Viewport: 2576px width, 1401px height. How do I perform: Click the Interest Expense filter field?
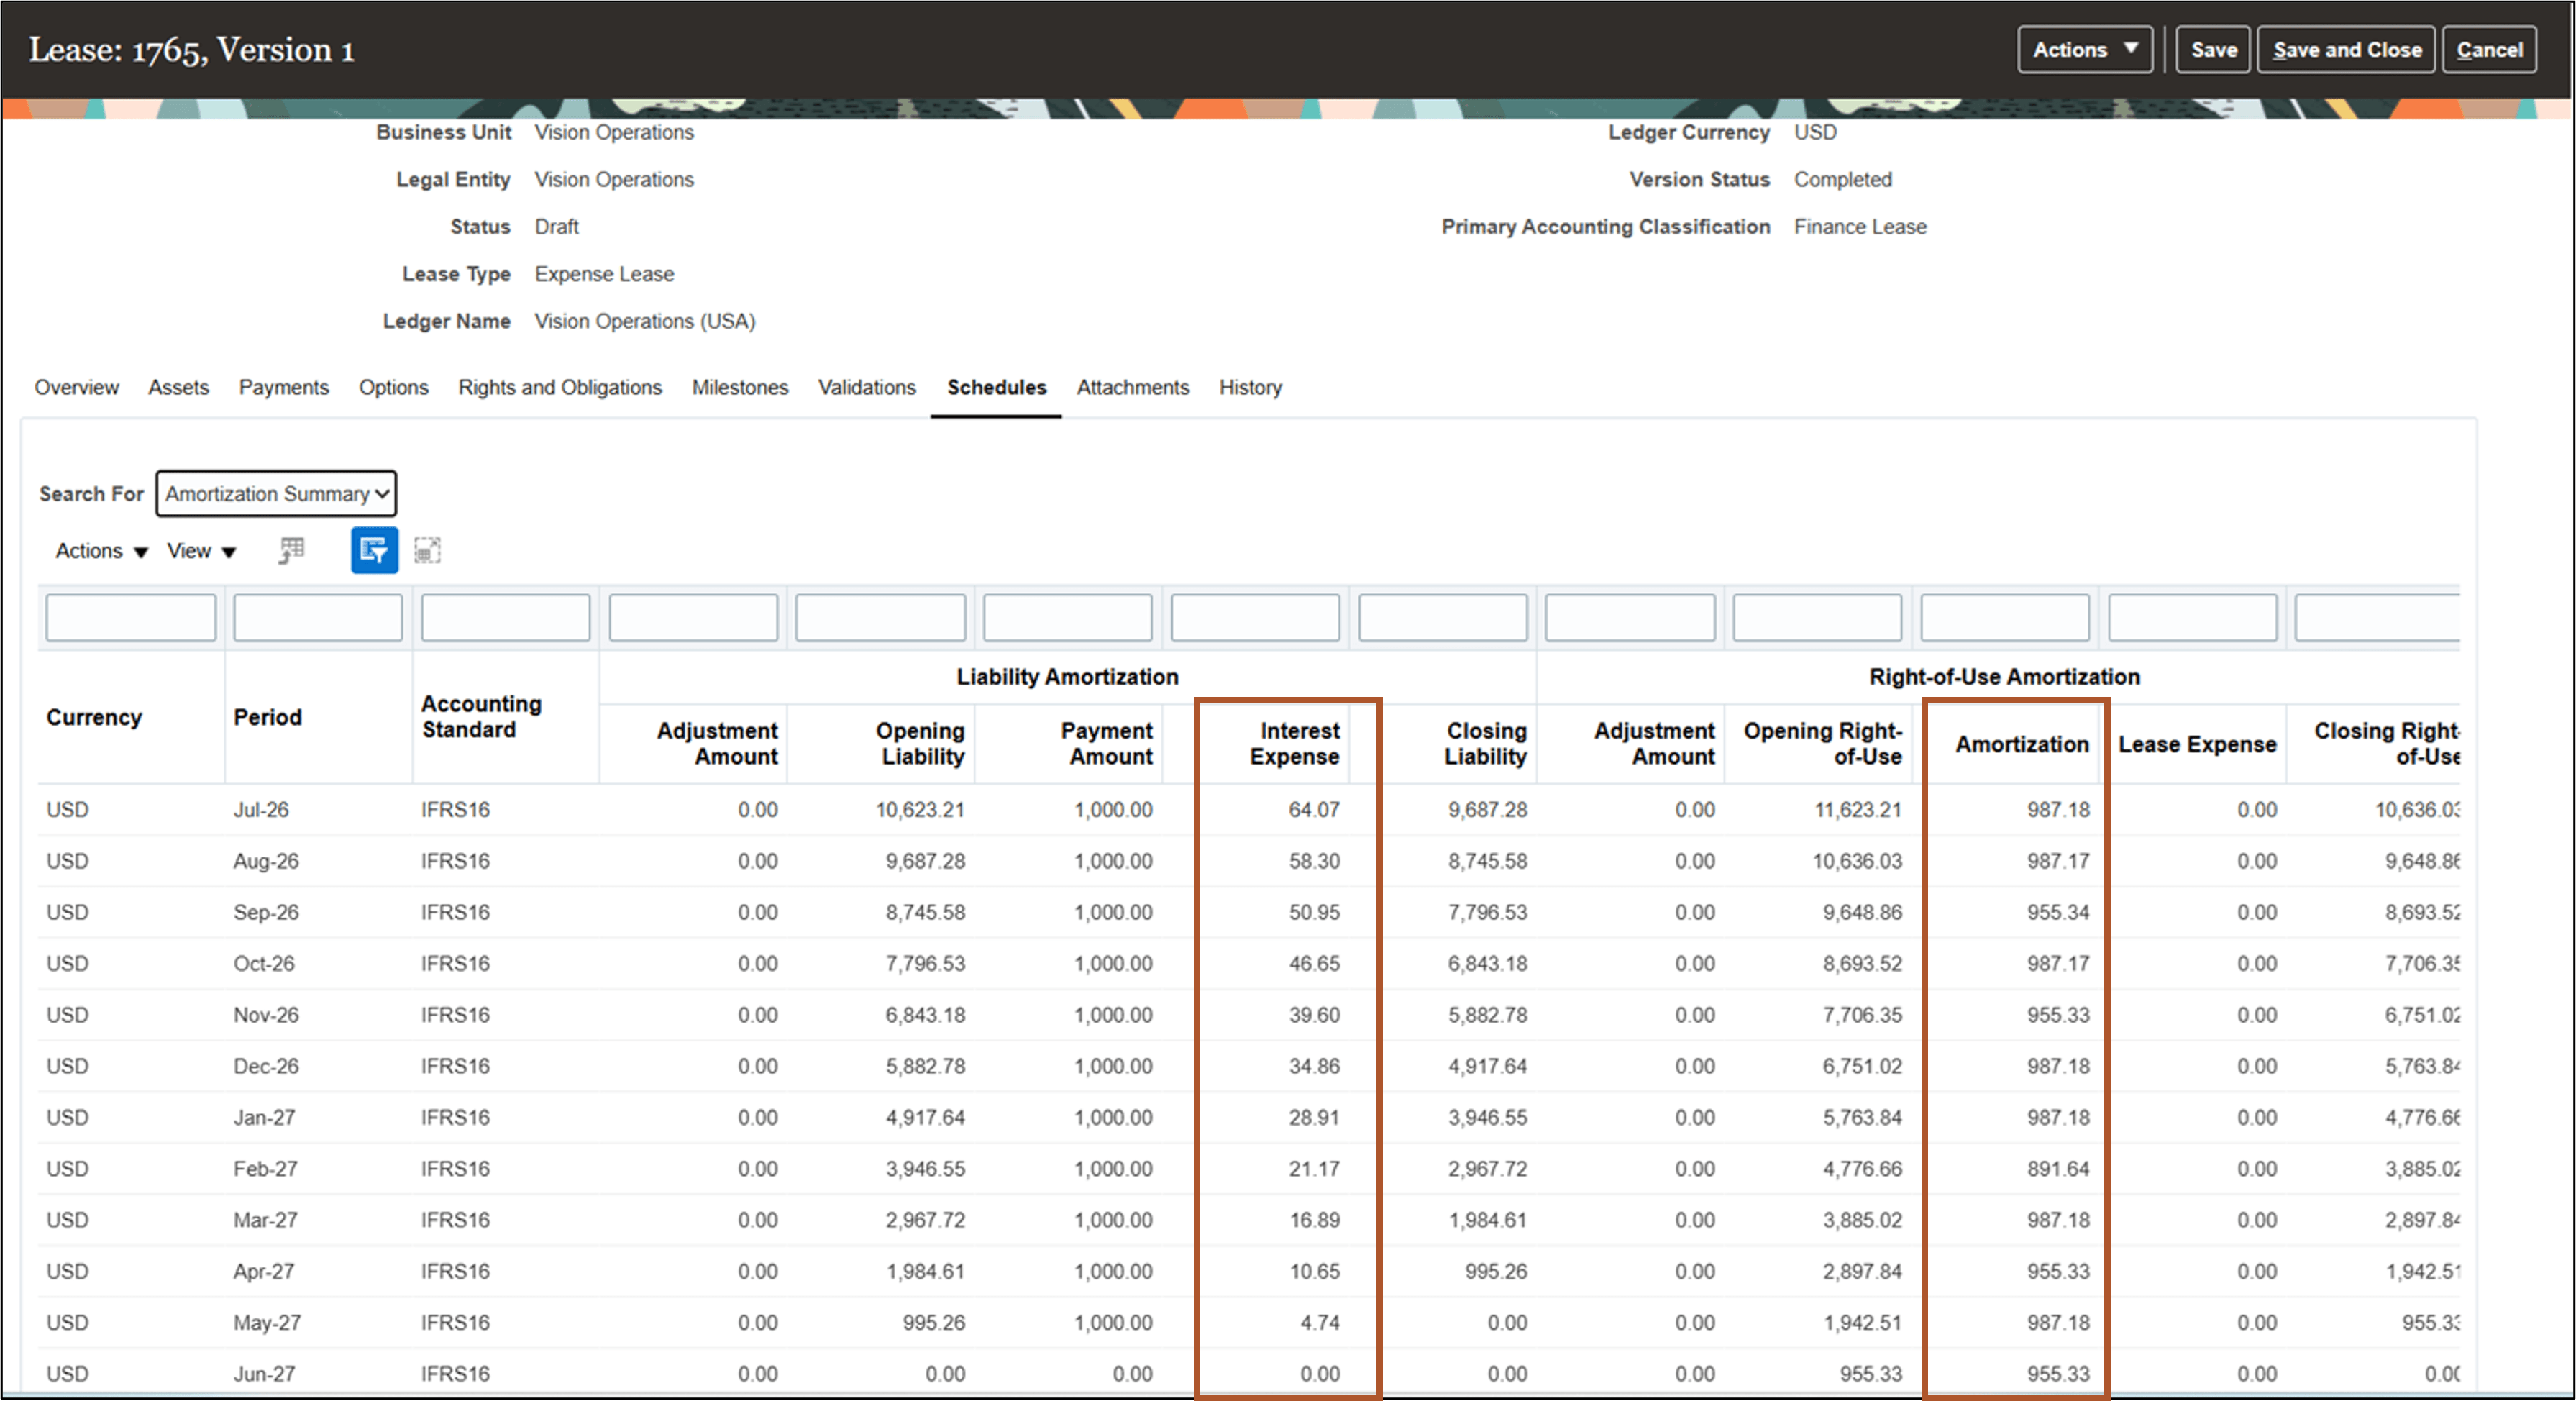pos(1255,617)
